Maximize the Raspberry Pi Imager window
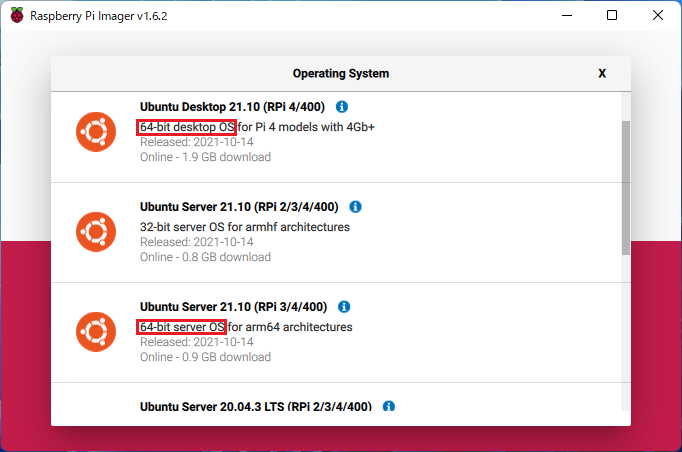This screenshot has height=452, width=682. point(612,16)
